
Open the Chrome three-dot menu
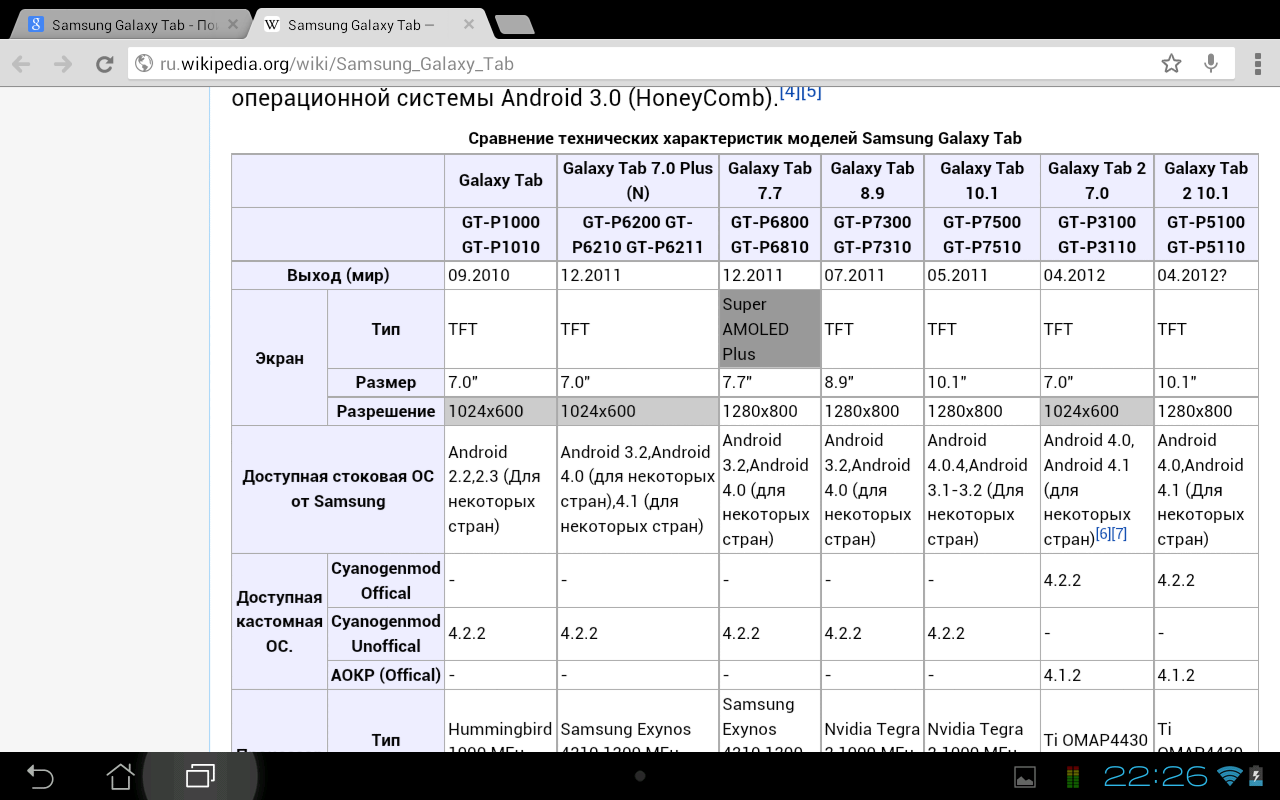coord(1256,64)
